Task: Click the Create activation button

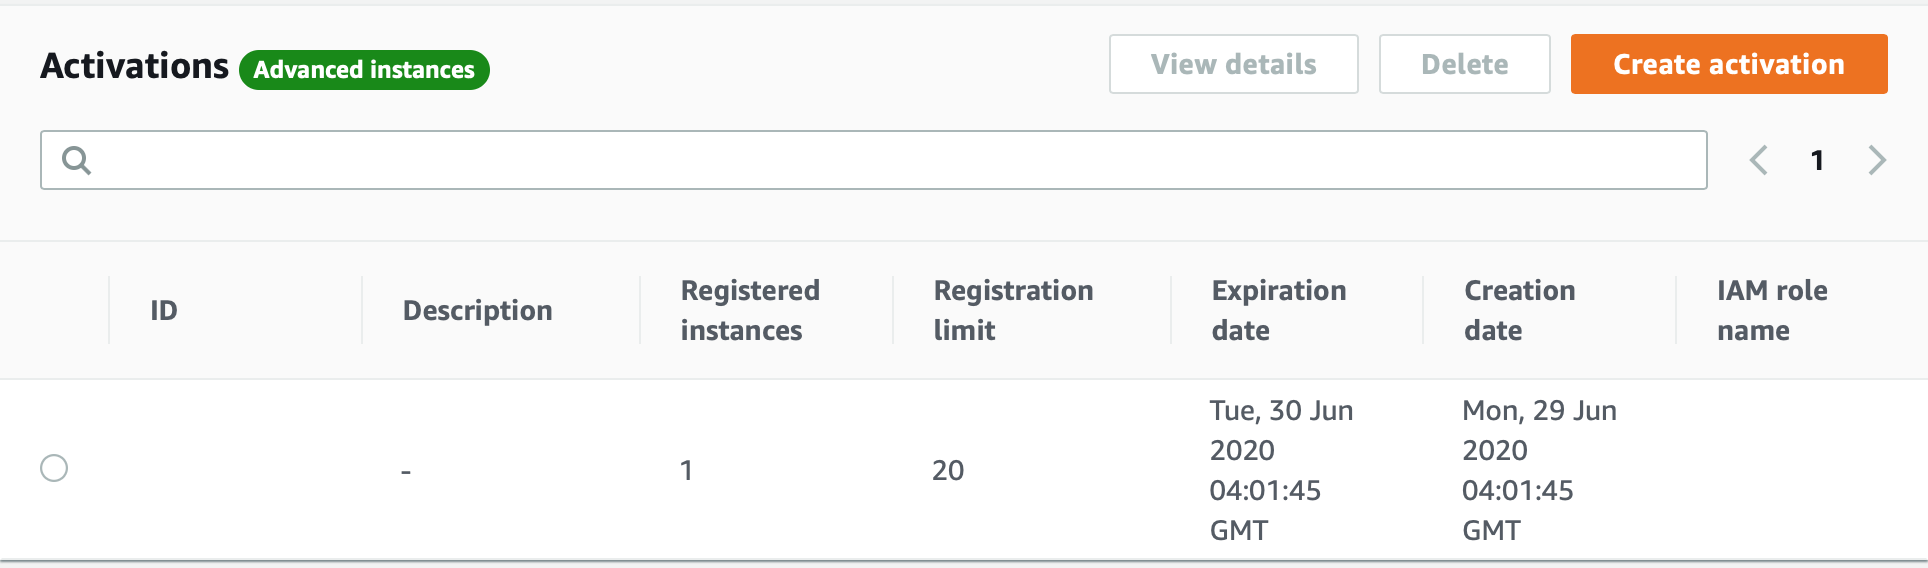Action: [x=1729, y=64]
